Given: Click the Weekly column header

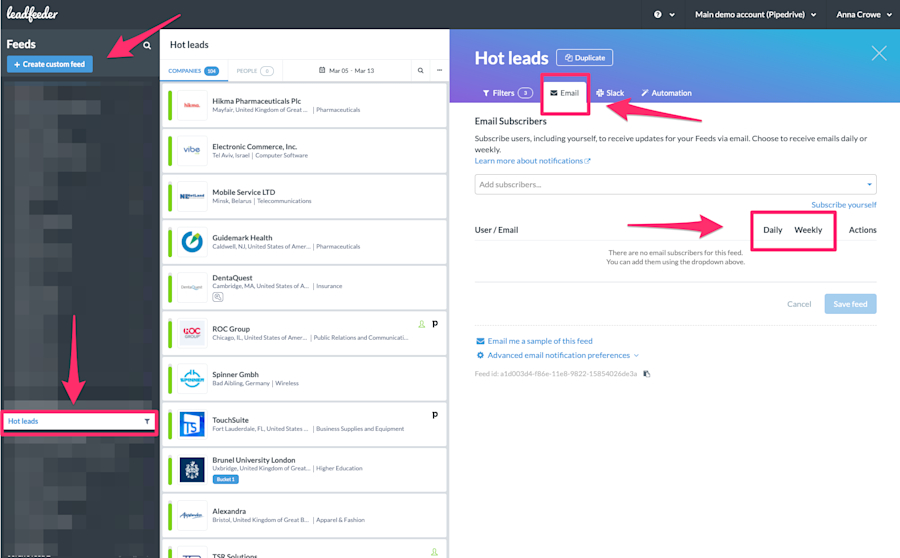Looking at the screenshot, I should pos(808,230).
